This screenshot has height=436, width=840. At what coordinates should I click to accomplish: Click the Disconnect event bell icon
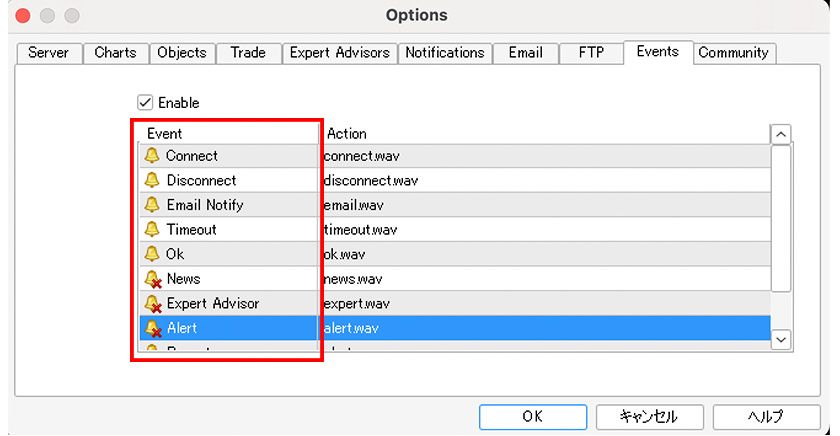[x=152, y=181]
